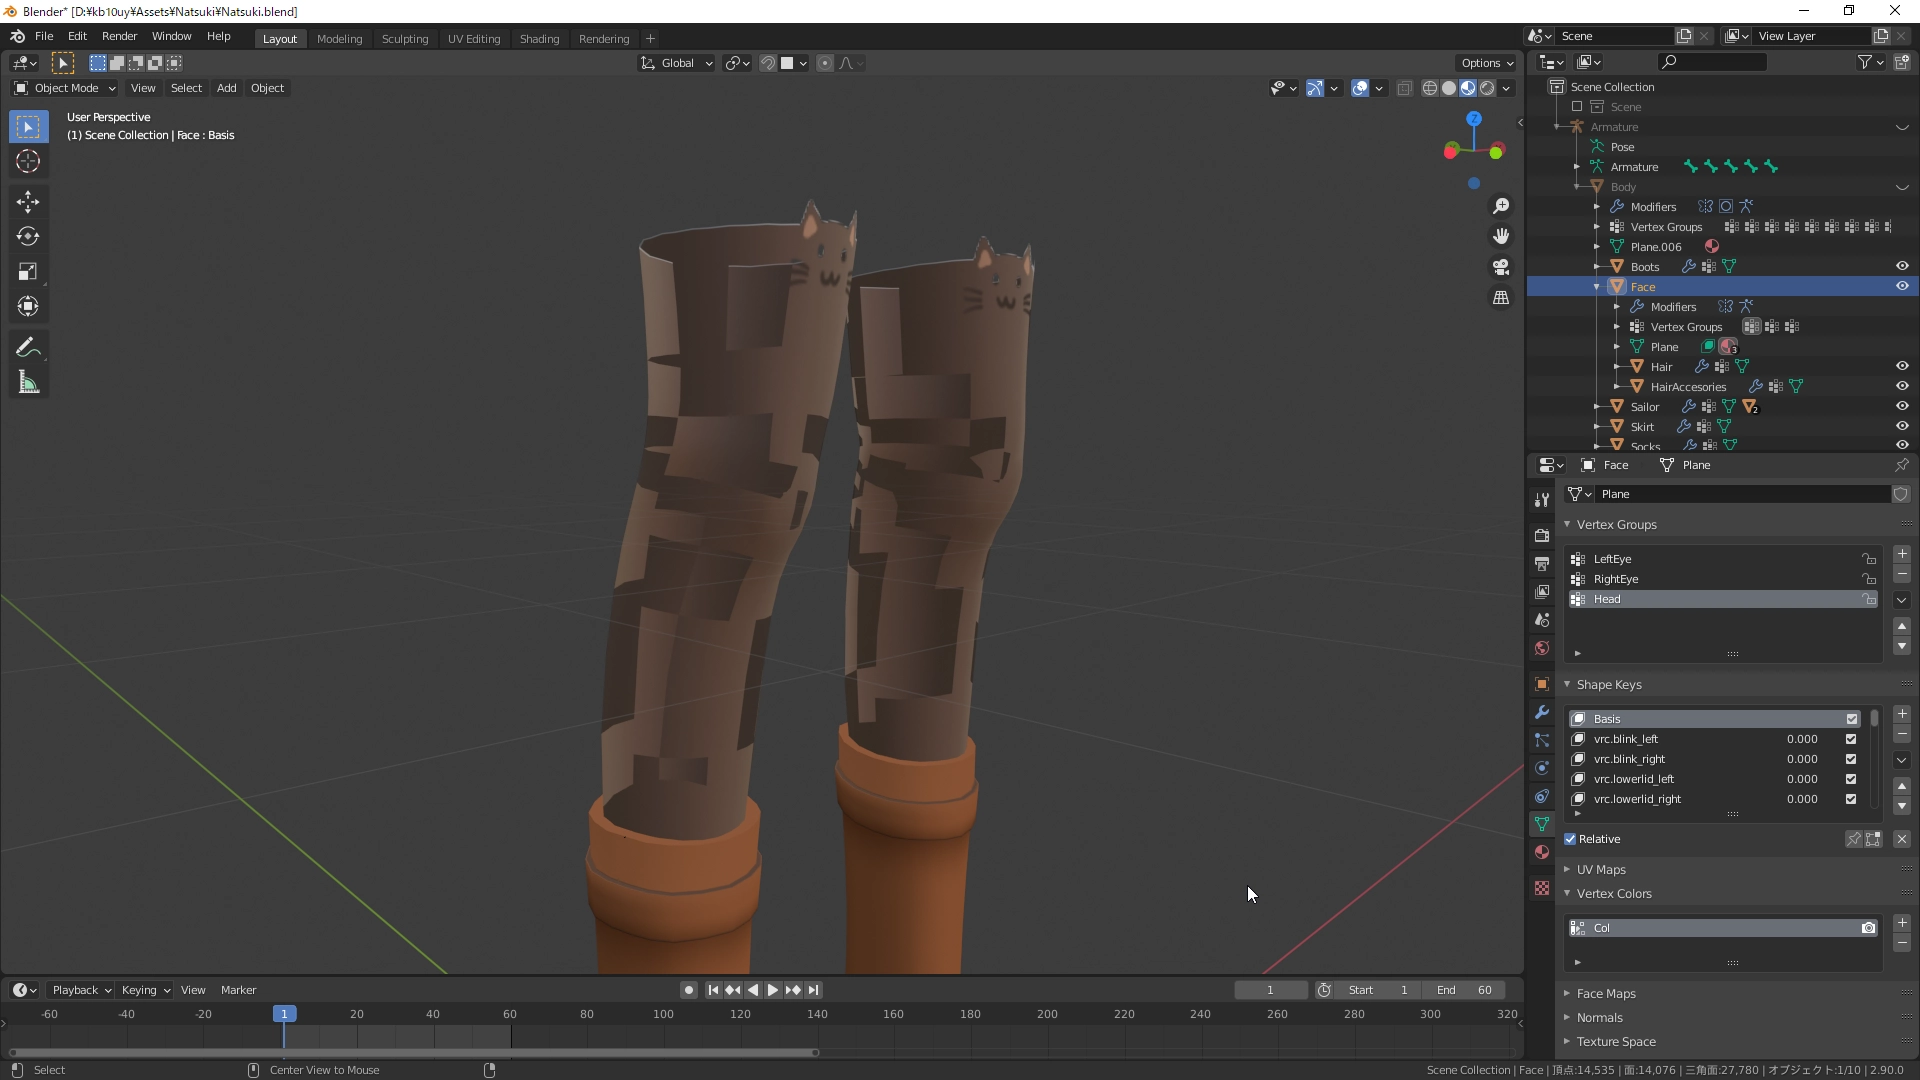Activate the Annotate tool
1920x1080 pixels.
tap(28, 348)
